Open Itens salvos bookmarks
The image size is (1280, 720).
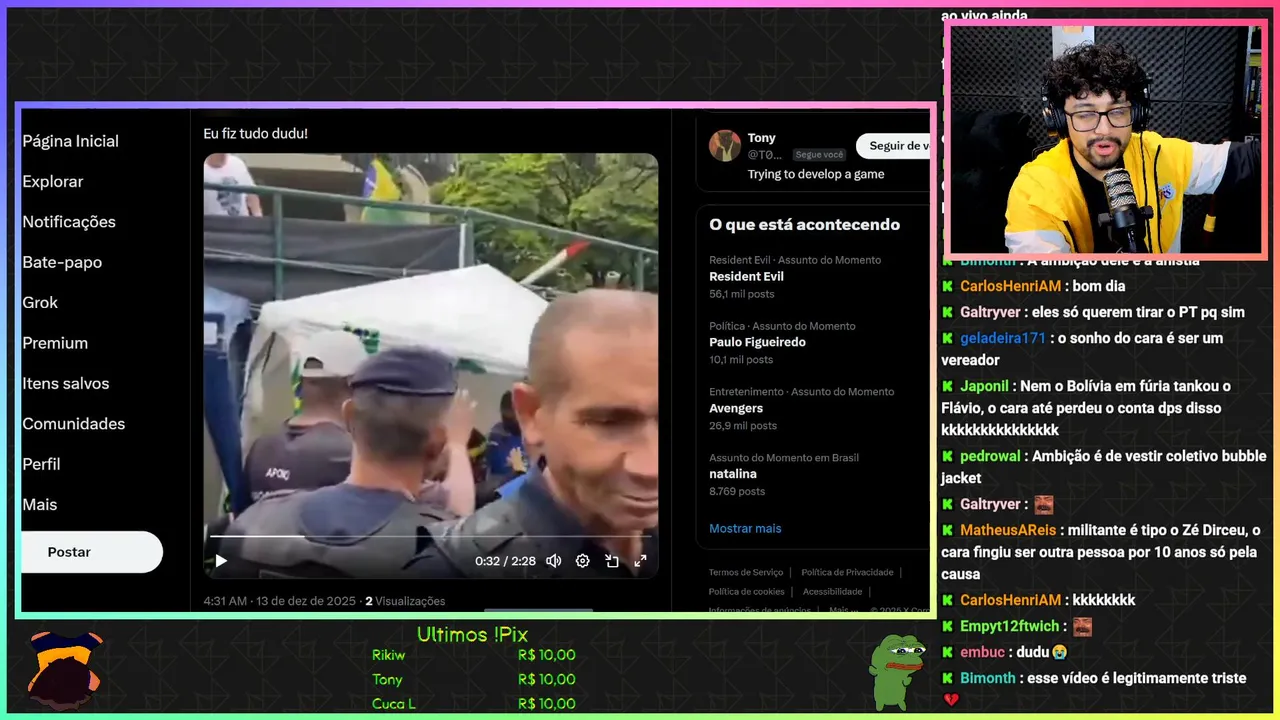[66, 383]
